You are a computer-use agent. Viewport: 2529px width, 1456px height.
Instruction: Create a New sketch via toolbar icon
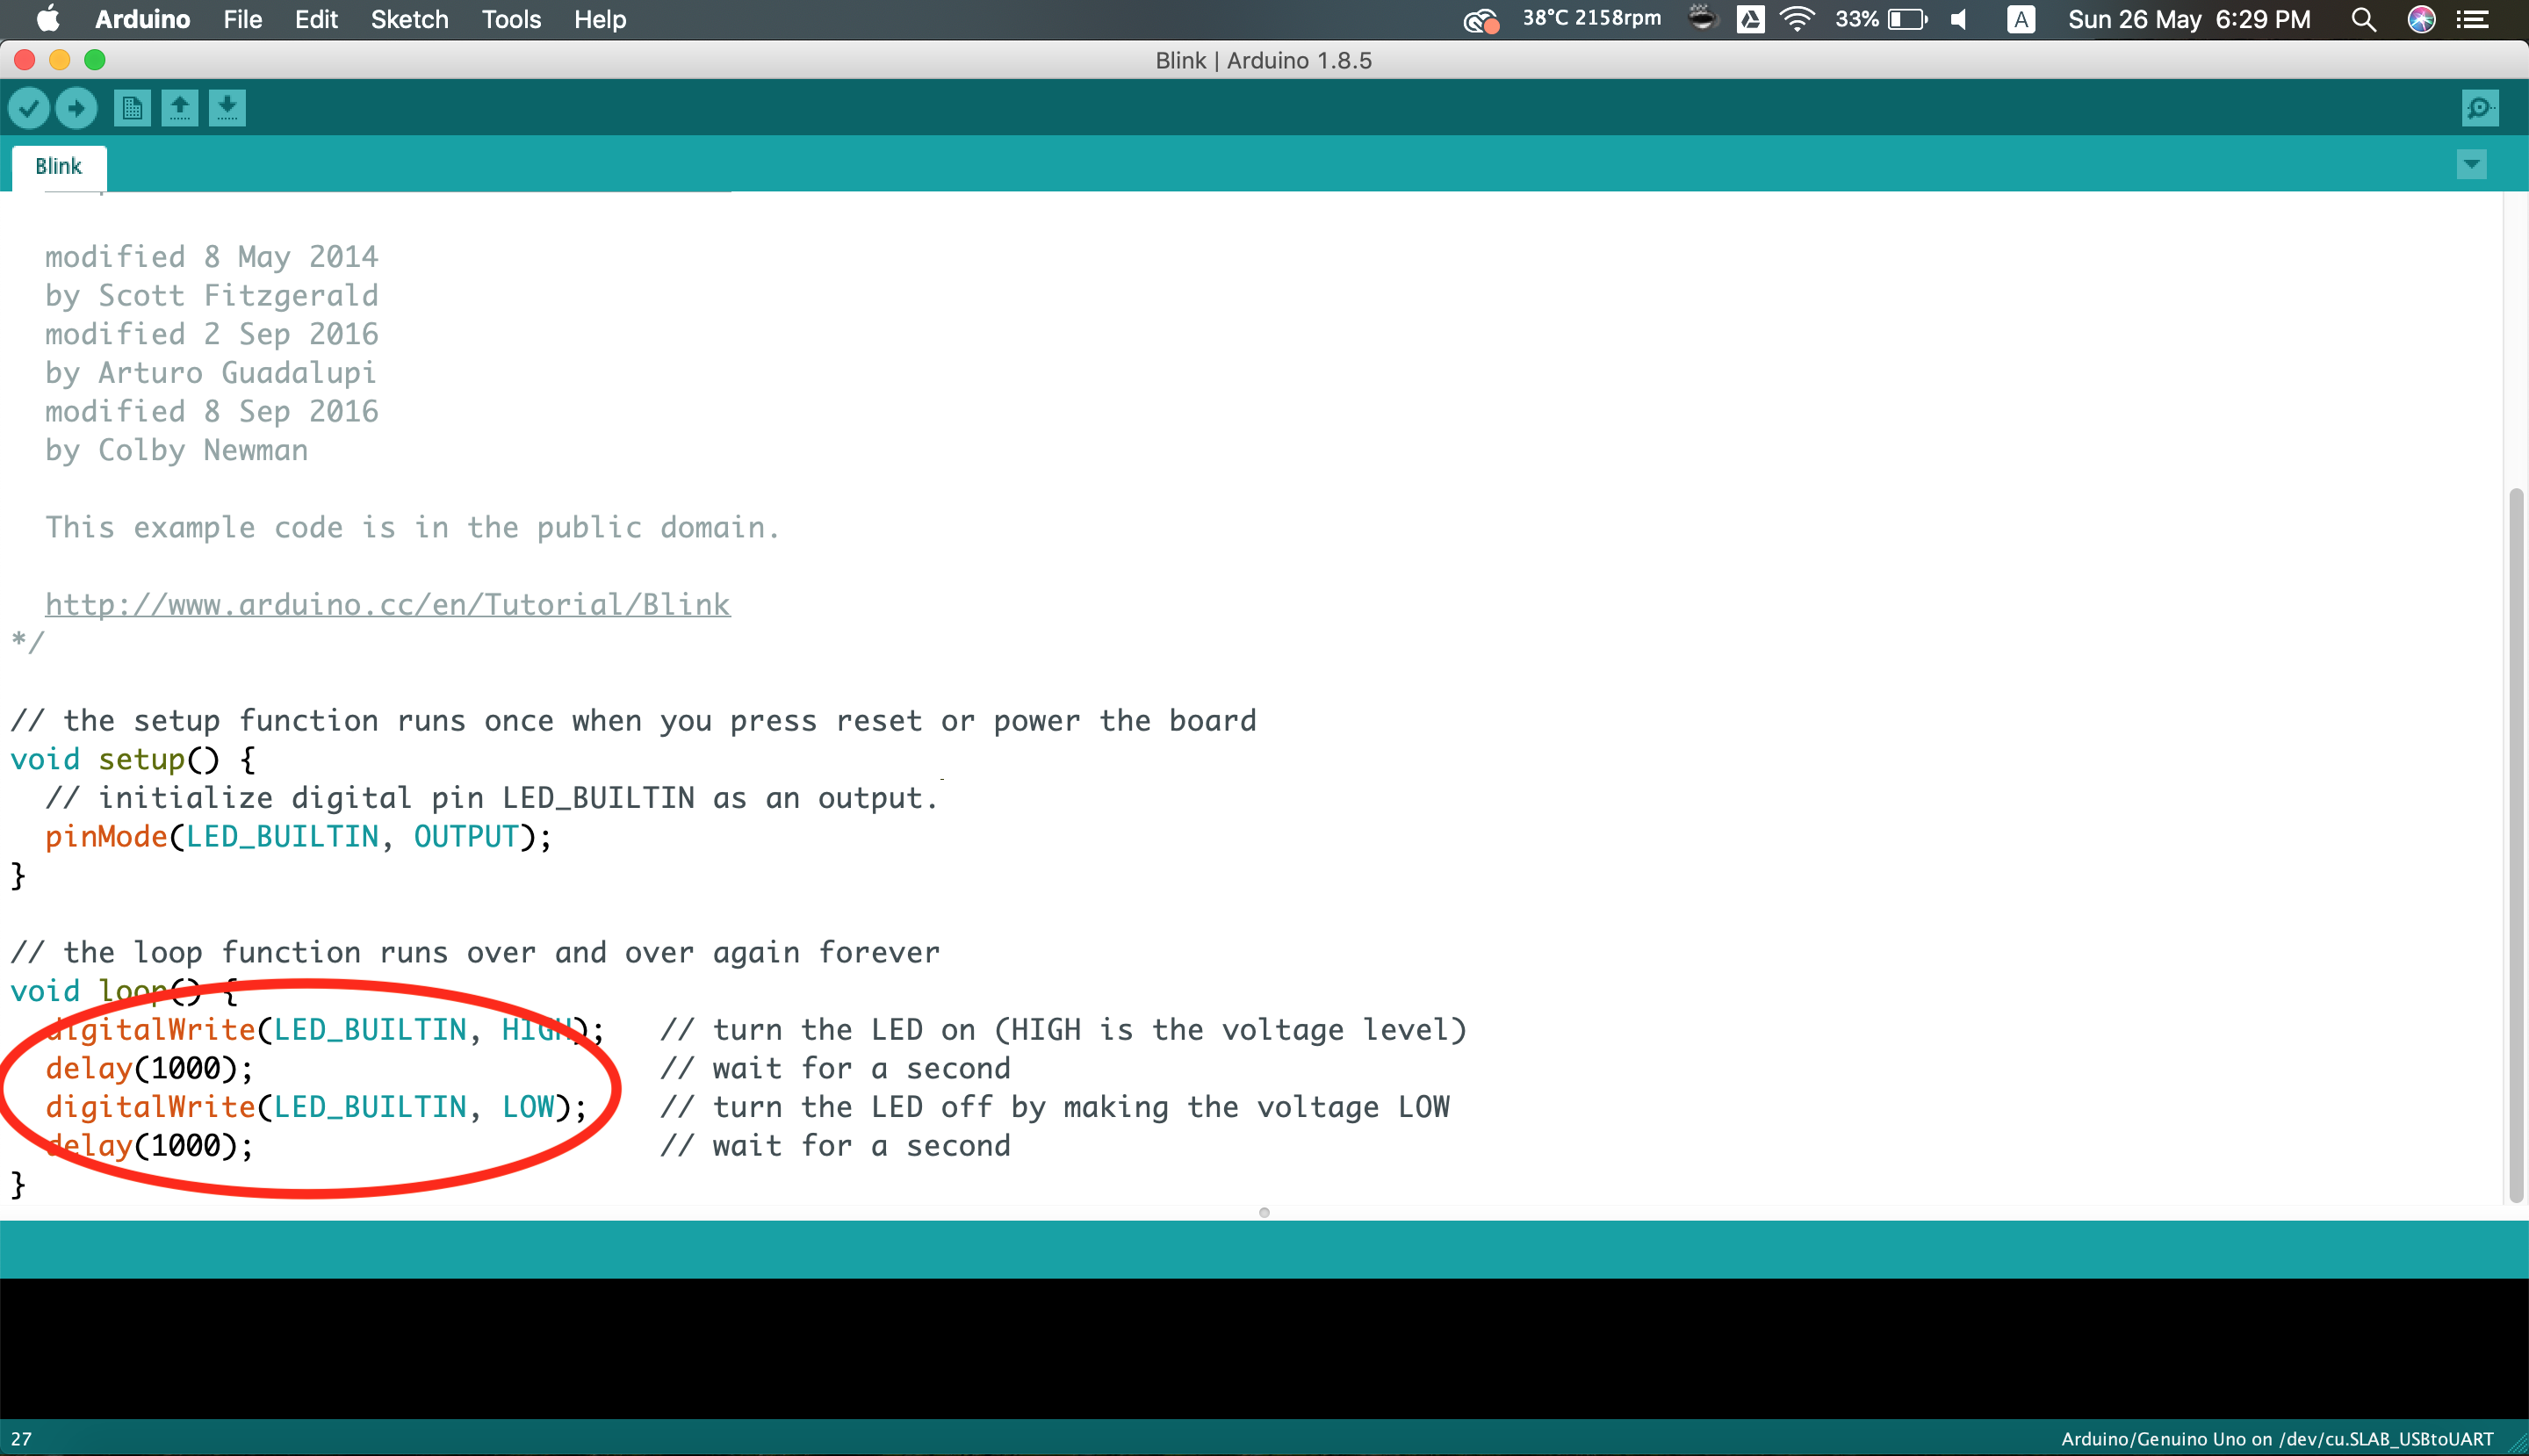(132, 108)
